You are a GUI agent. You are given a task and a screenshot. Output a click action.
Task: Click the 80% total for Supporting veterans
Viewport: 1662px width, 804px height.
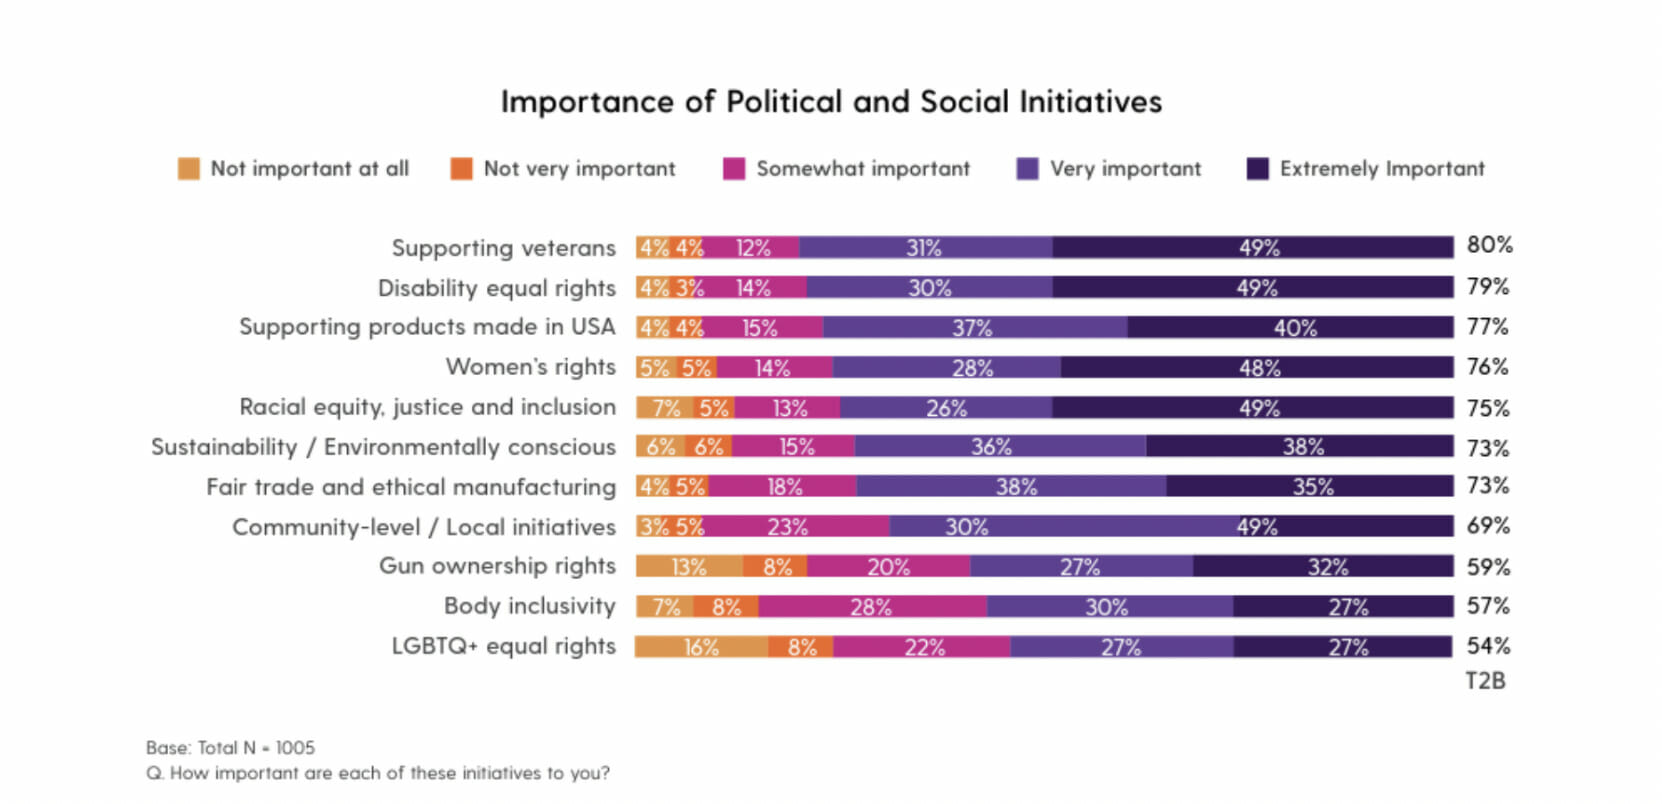(x=1489, y=245)
